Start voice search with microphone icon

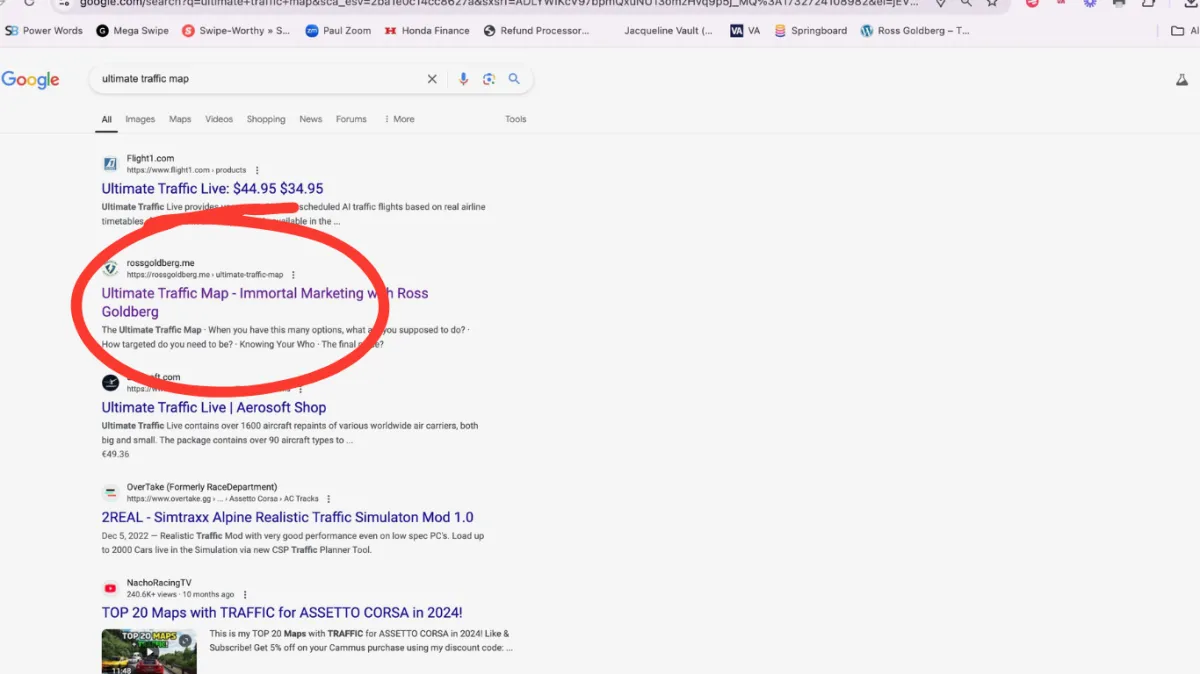pos(463,79)
